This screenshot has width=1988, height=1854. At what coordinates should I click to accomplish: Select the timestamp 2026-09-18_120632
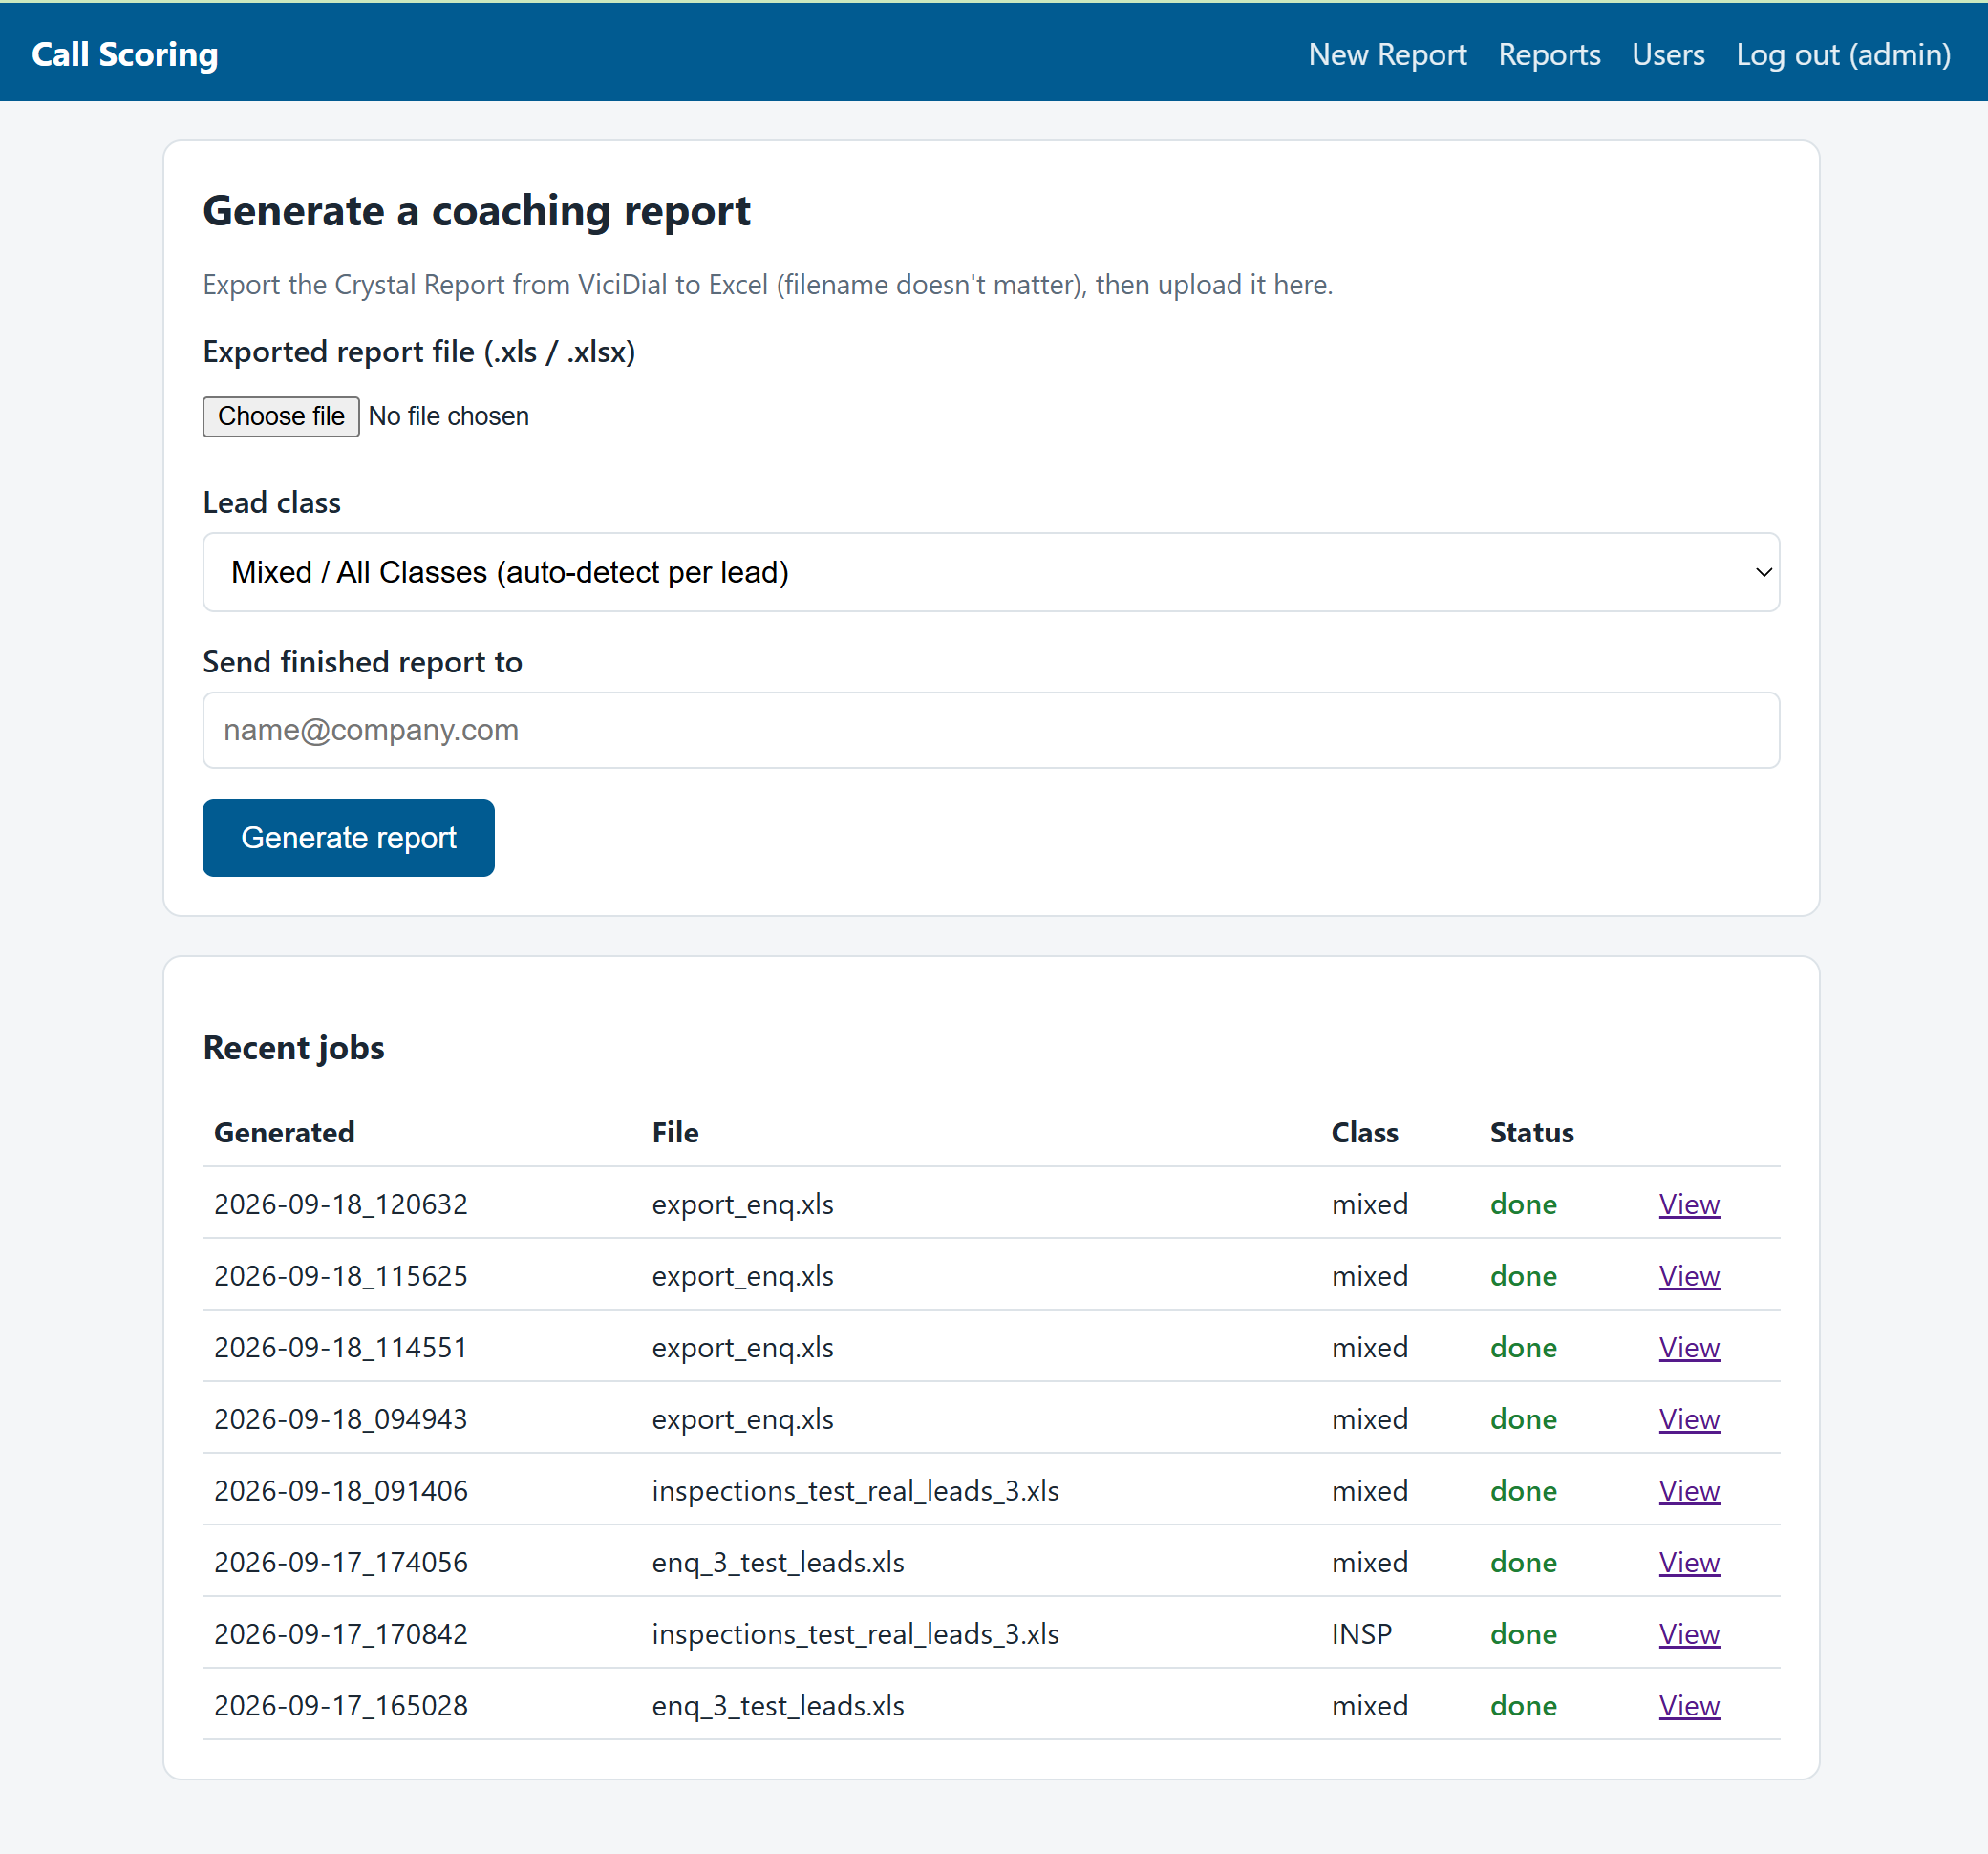point(341,1204)
